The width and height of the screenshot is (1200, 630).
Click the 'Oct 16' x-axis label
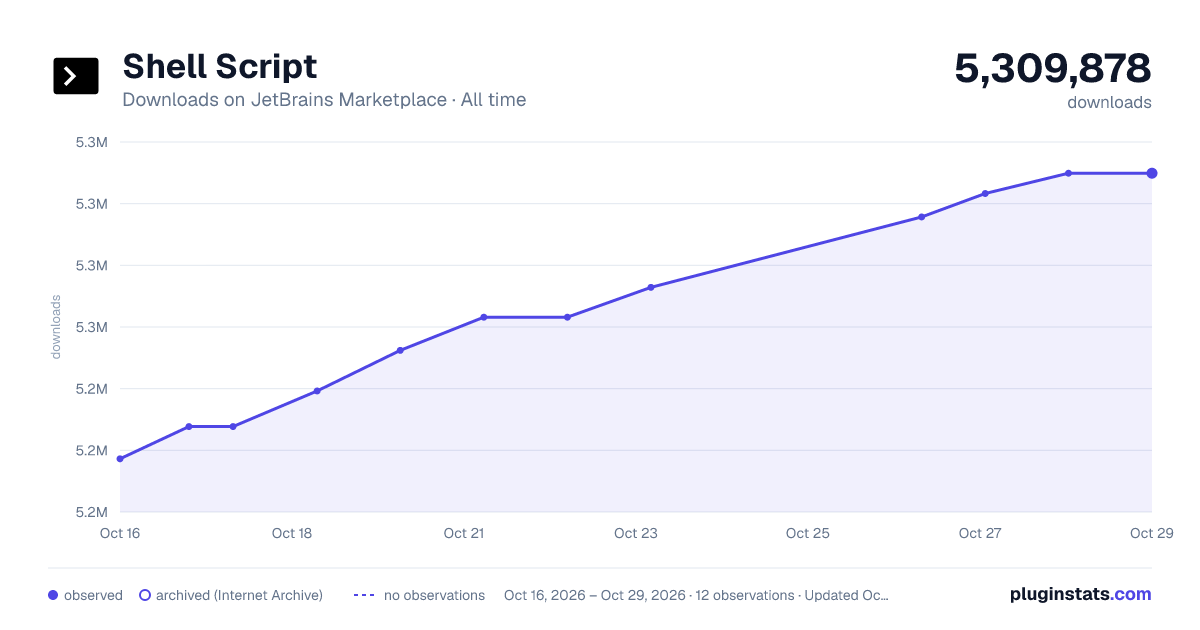120,533
